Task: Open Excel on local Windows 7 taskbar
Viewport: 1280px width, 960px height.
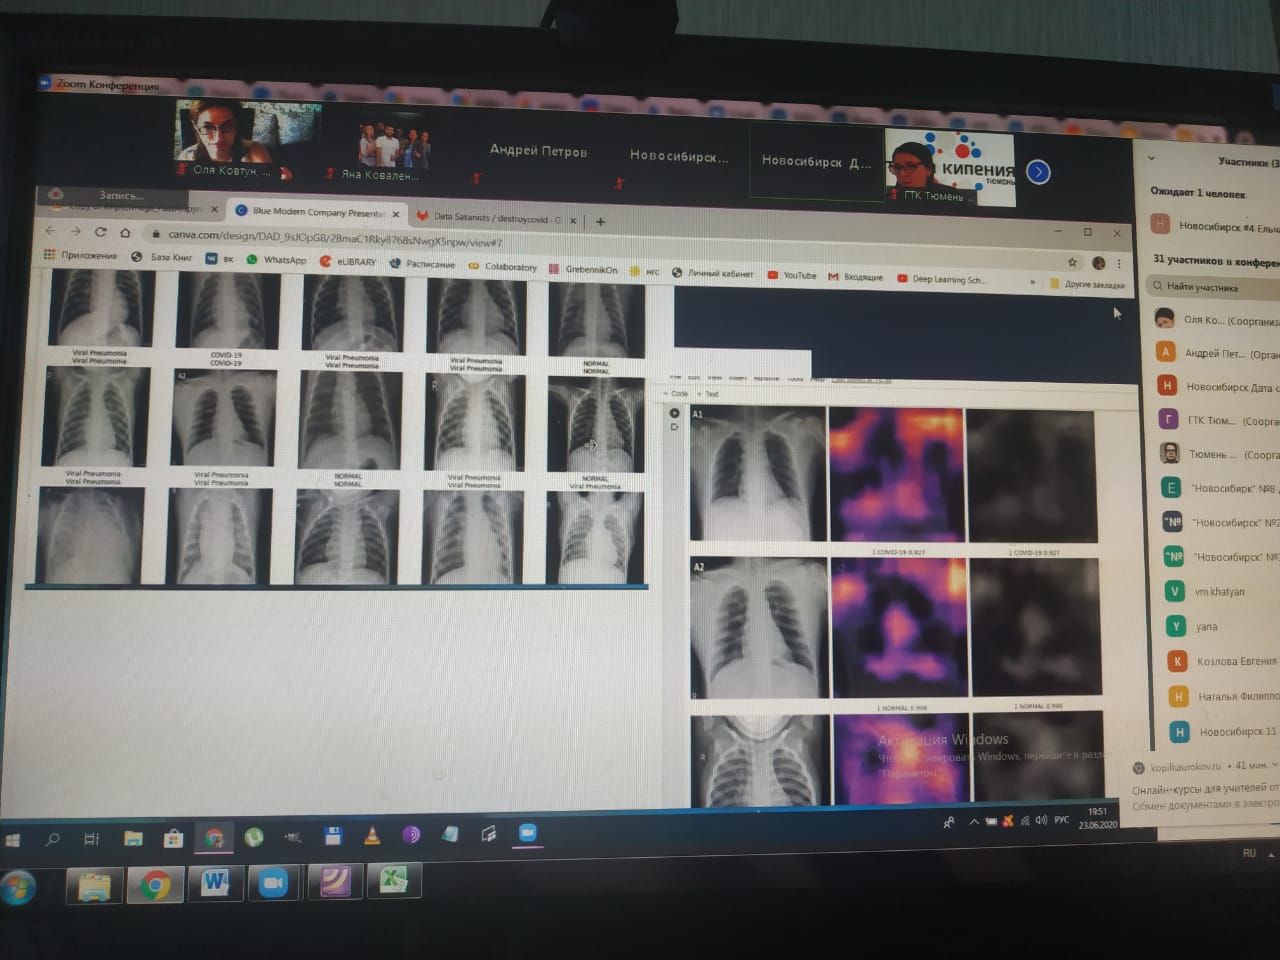Action: [393, 881]
